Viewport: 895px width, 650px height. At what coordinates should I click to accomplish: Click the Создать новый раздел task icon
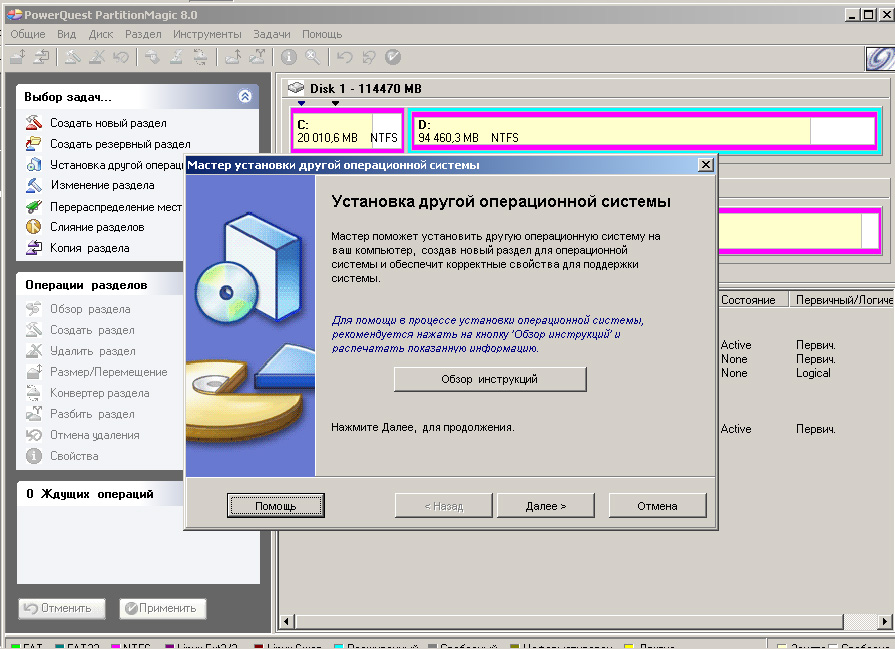pyautogui.click(x=34, y=123)
